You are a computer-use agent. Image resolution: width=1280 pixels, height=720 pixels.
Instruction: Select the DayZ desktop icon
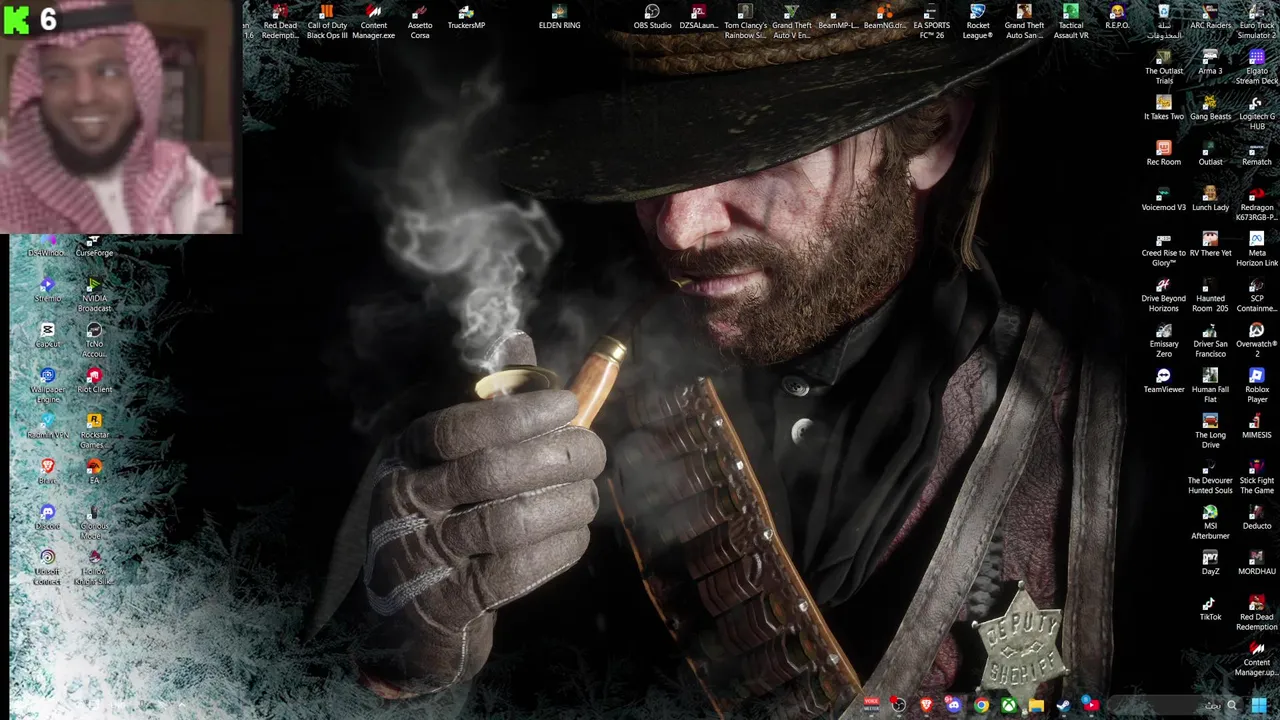(x=1210, y=563)
